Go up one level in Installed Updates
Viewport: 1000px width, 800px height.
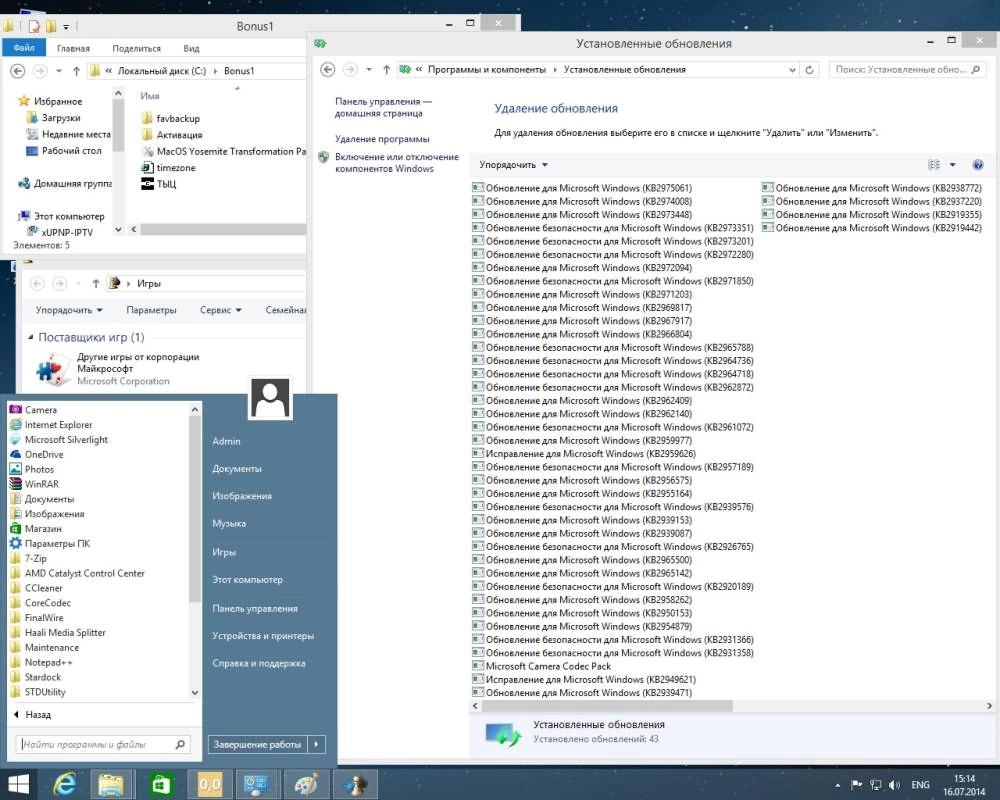click(386, 70)
